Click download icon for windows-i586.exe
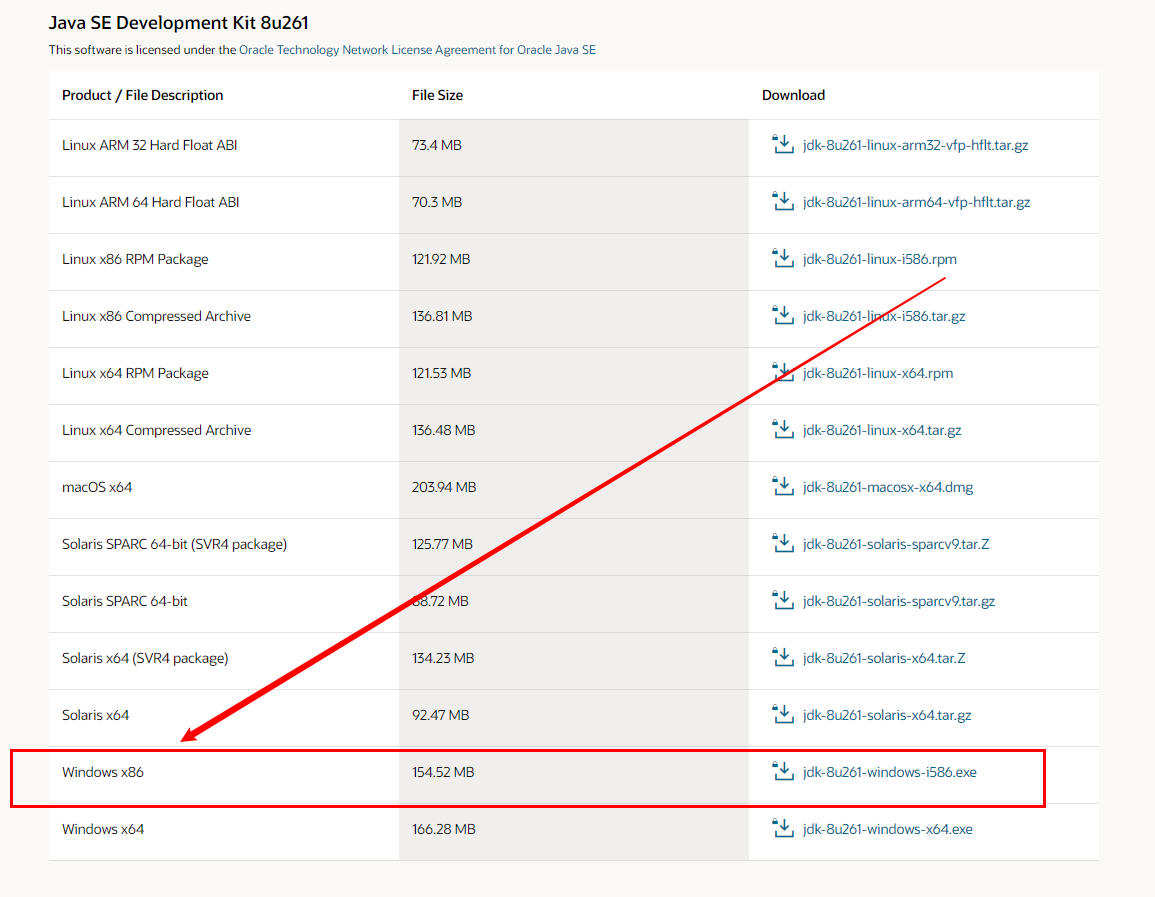This screenshot has width=1155, height=897. coord(782,772)
